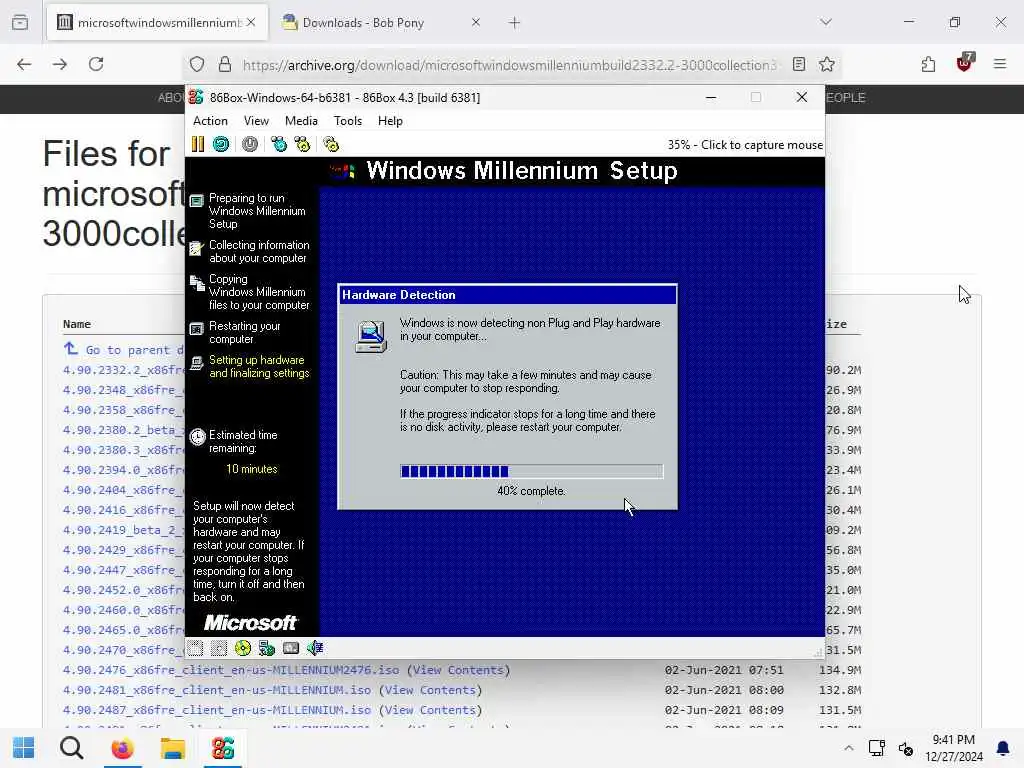This screenshot has width=1024, height=768.
Task: Open the taskbar clock showing 9:41 PM
Action: pyautogui.click(x=954, y=748)
